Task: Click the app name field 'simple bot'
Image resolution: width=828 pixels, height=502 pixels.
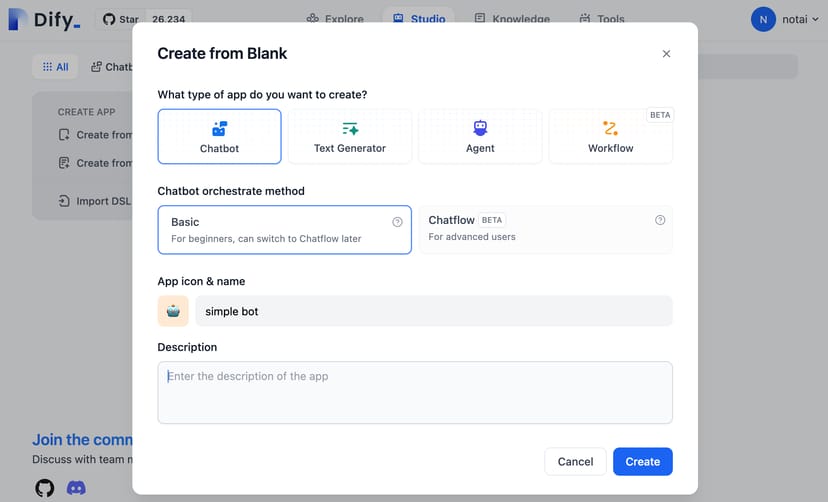Action: click(x=433, y=311)
